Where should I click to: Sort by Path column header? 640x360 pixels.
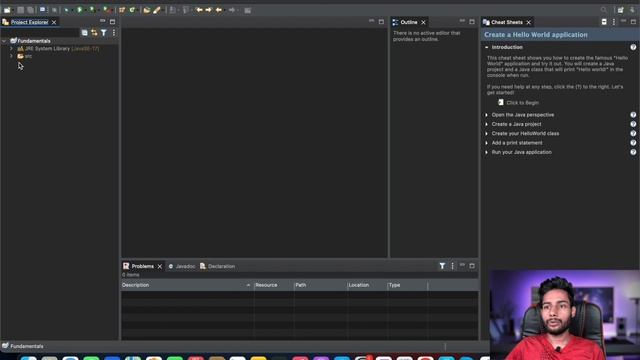click(320, 285)
